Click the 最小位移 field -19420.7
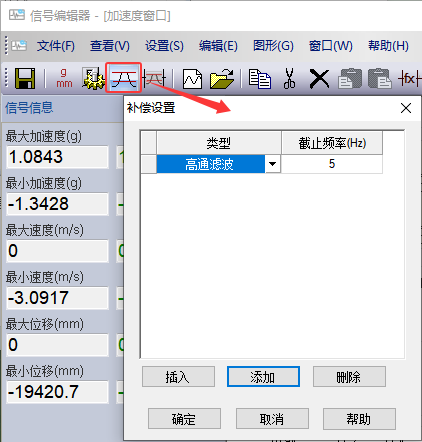Screen dimensions: 422x442 coord(57,392)
